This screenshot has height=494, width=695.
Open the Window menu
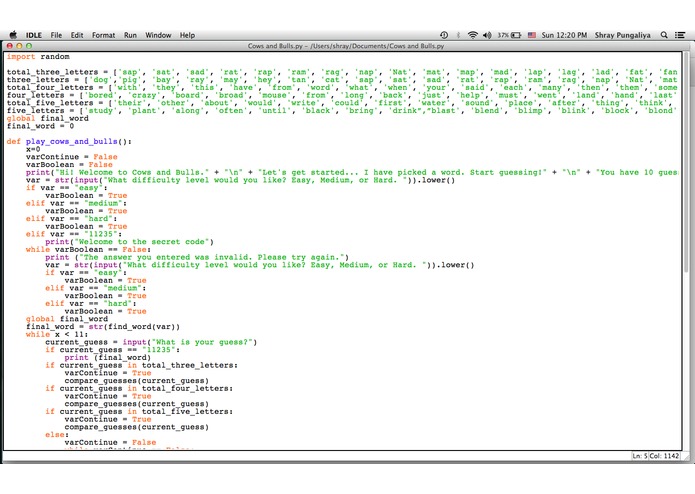point(158,35)
